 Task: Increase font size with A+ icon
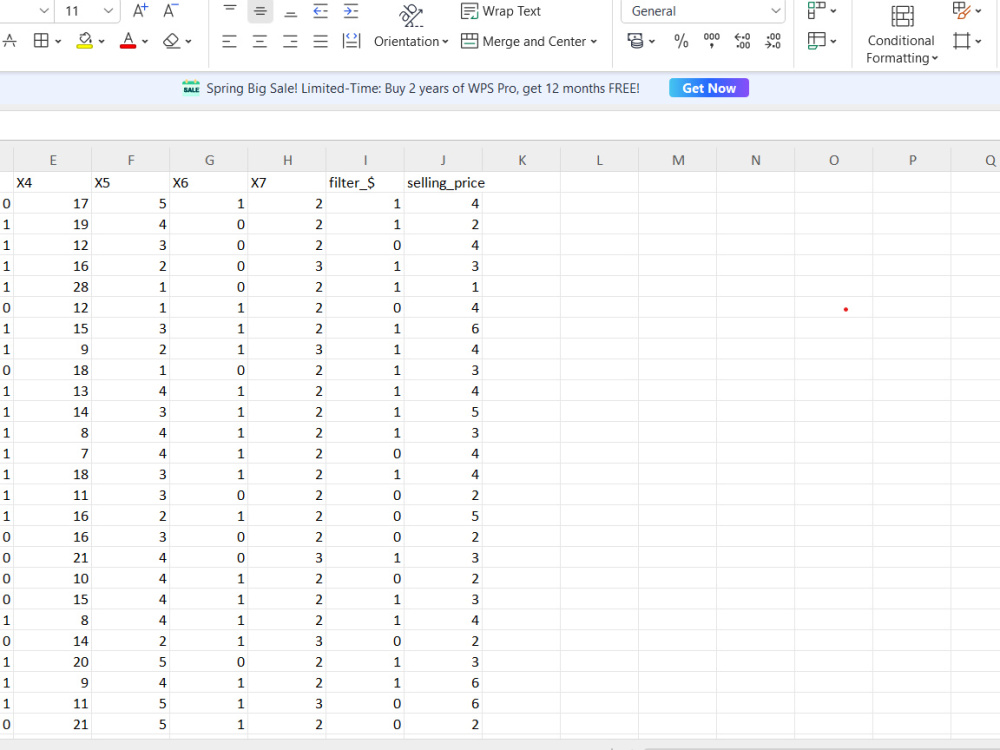click(140, 10)
